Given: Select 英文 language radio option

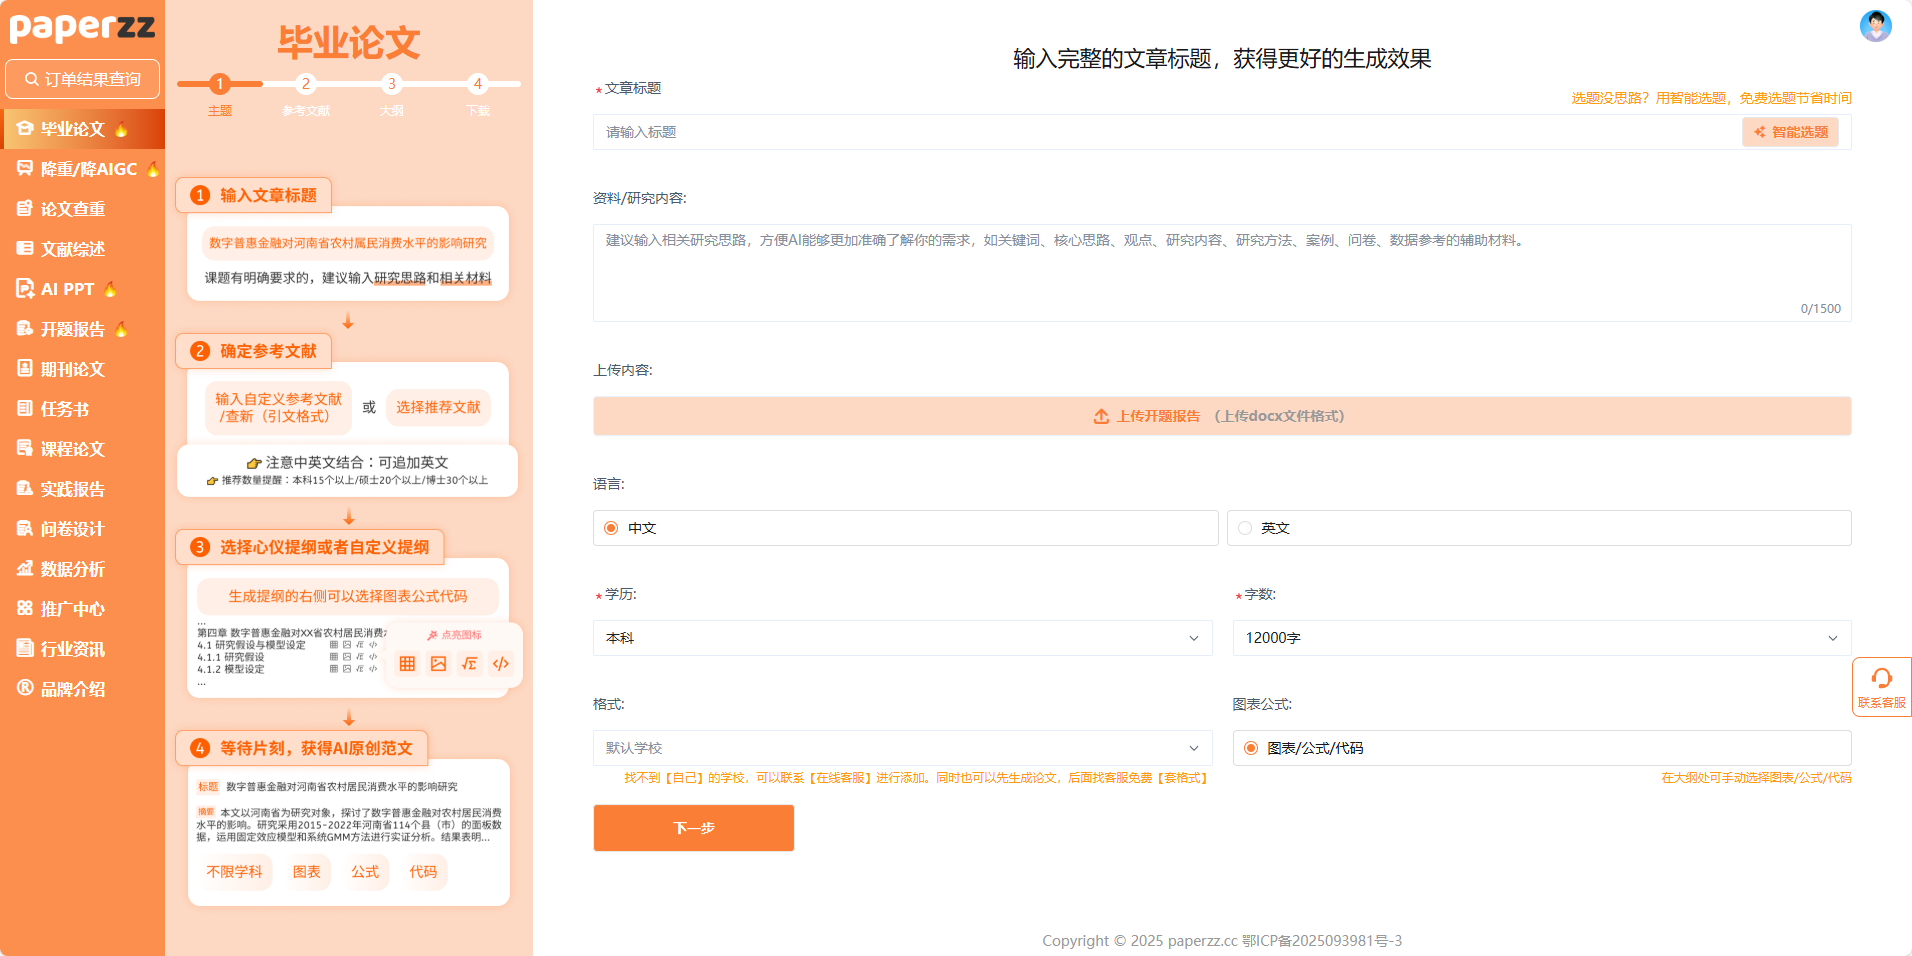Looking at the screenshot, I should (x=1245, y=528).
